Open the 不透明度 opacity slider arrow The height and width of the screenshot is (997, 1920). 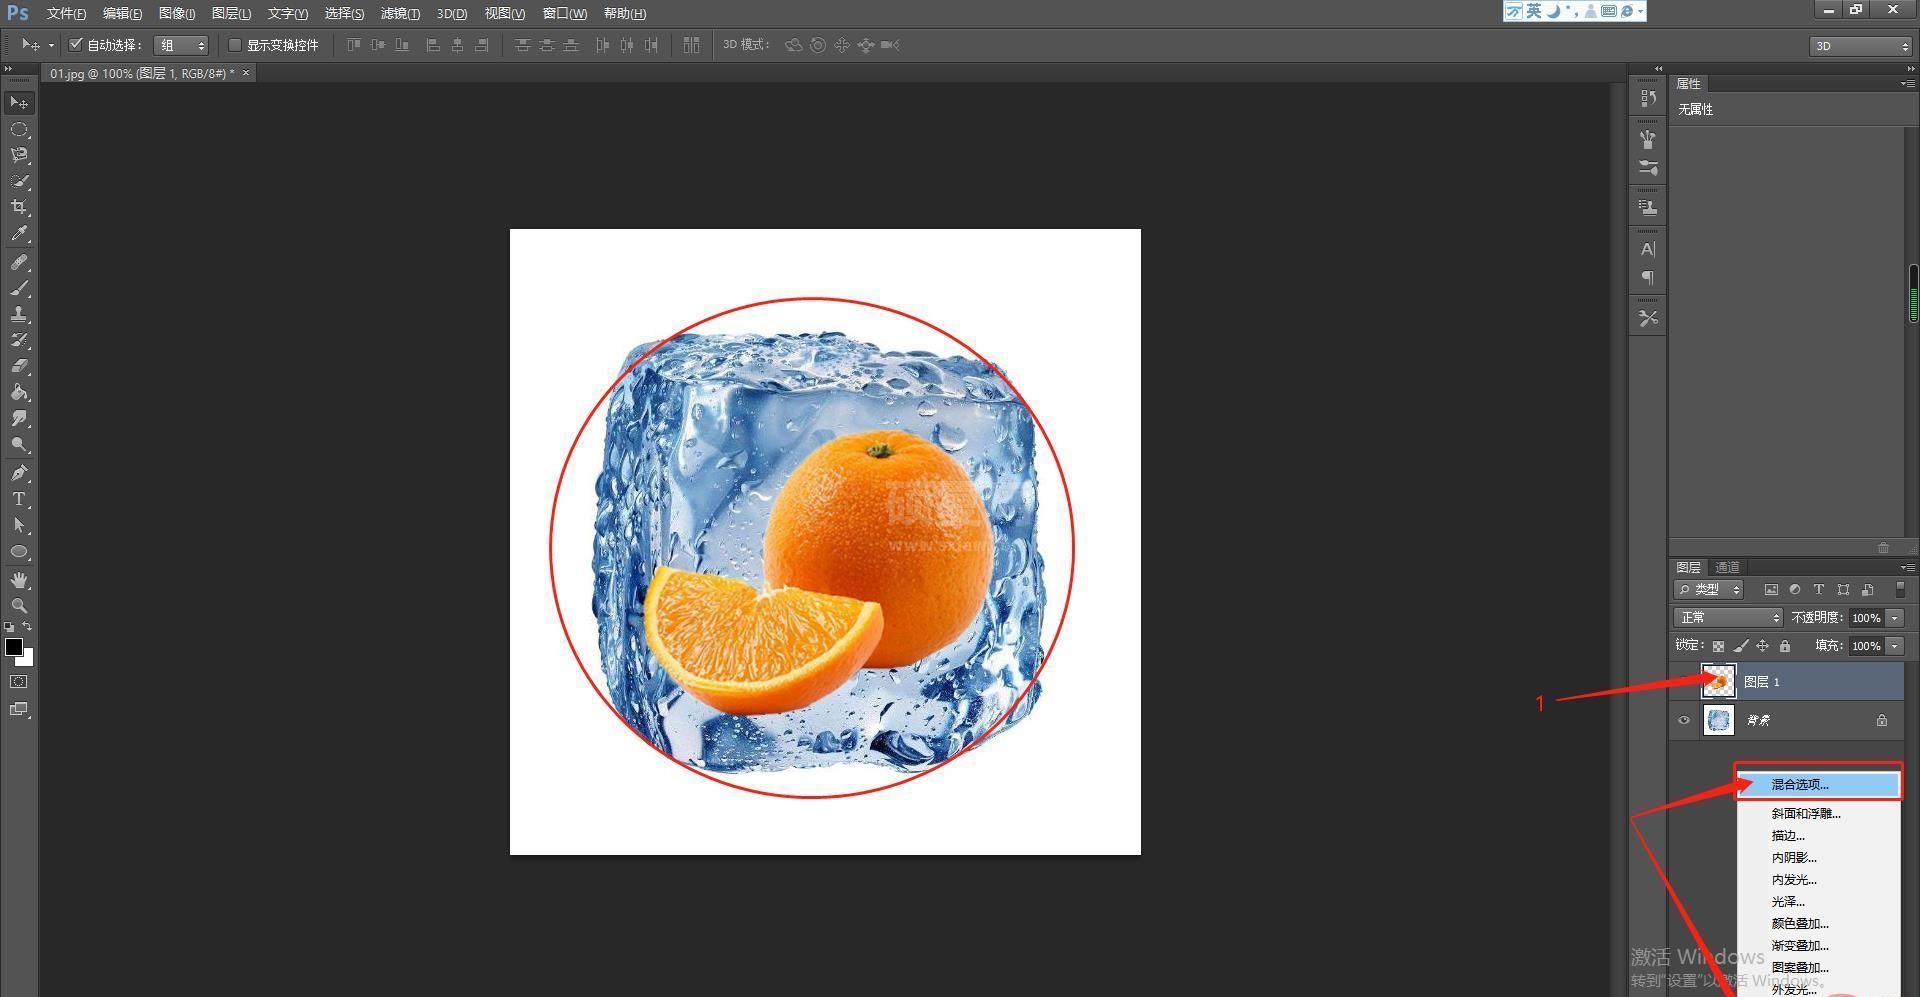click(x=1895, y=618)
